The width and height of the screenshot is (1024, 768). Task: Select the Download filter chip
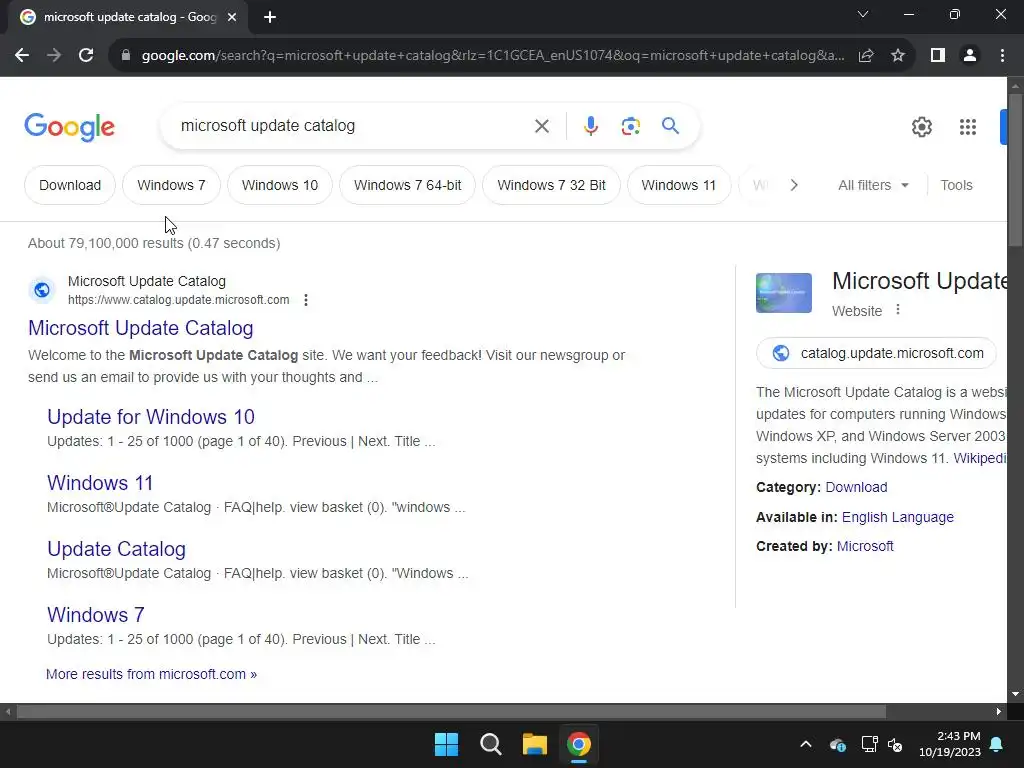click(70, 185)
